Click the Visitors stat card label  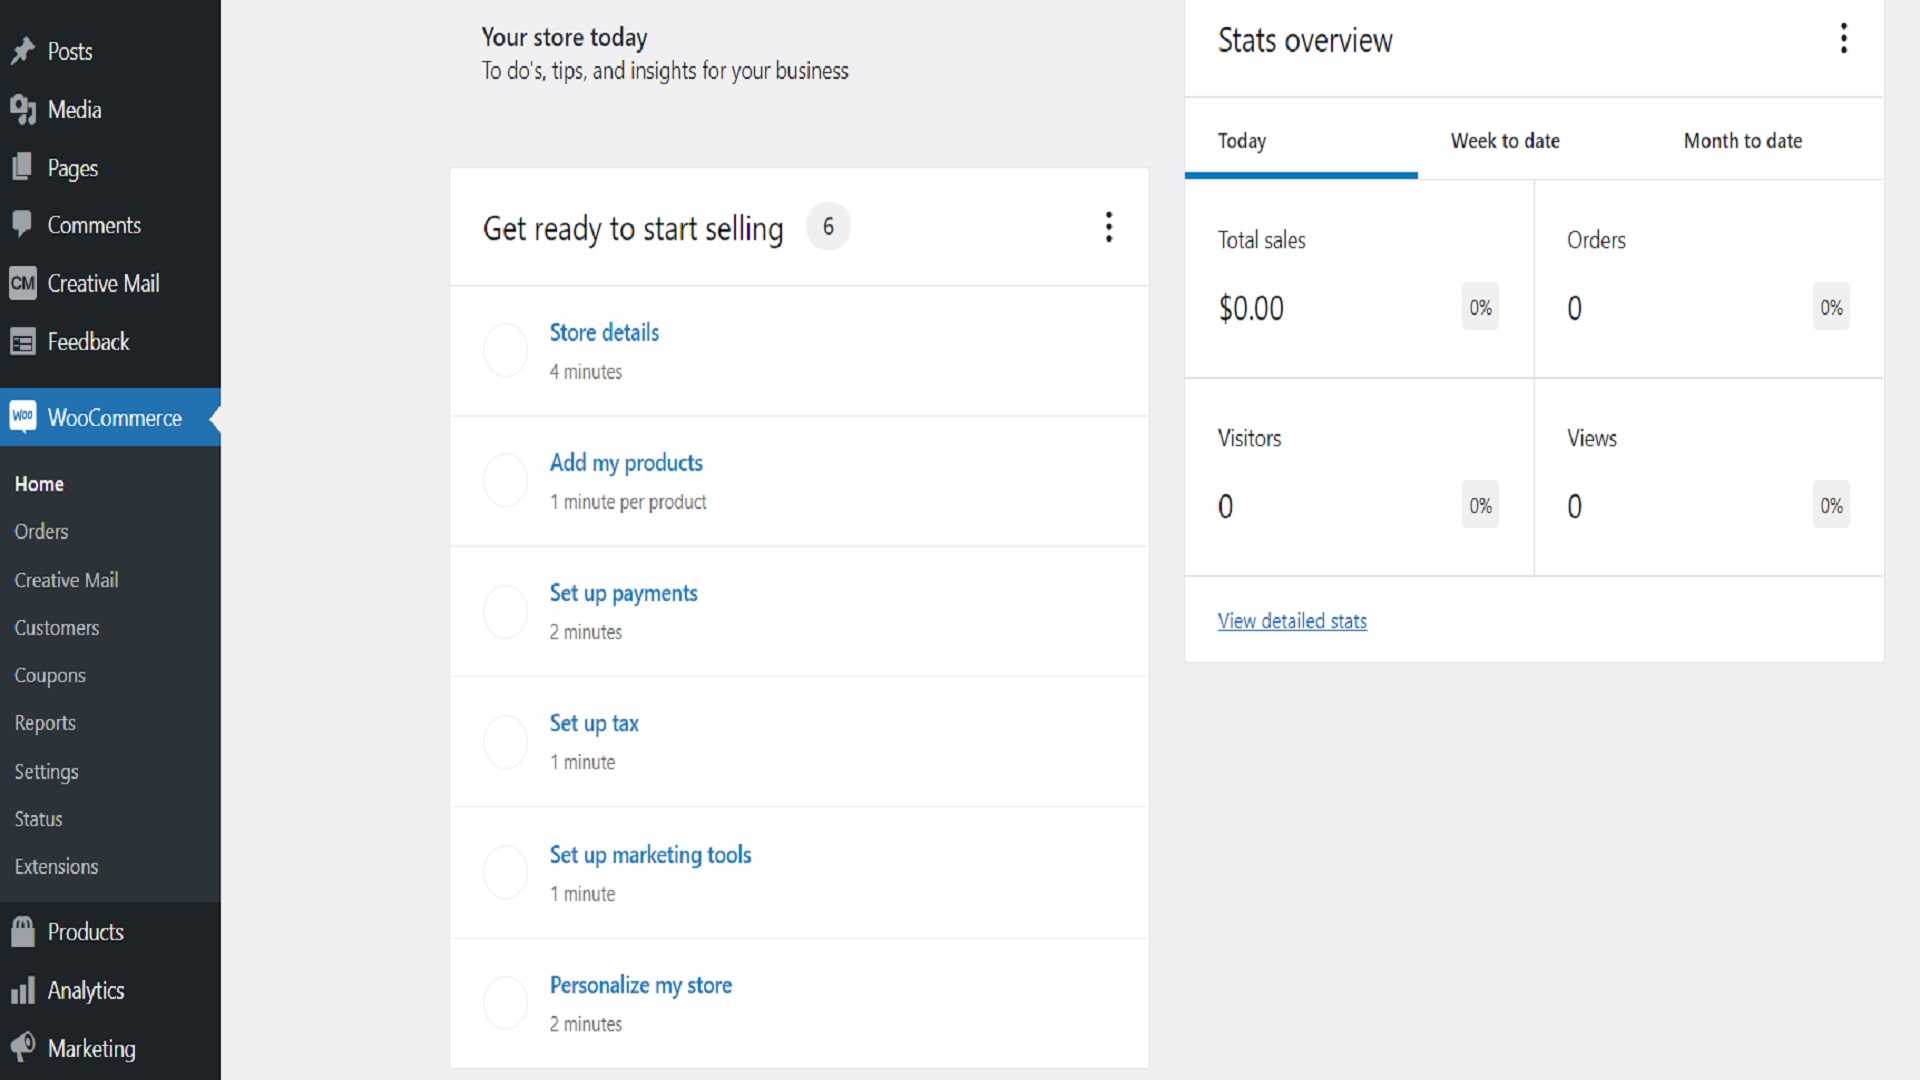[x=1249, y=438]
